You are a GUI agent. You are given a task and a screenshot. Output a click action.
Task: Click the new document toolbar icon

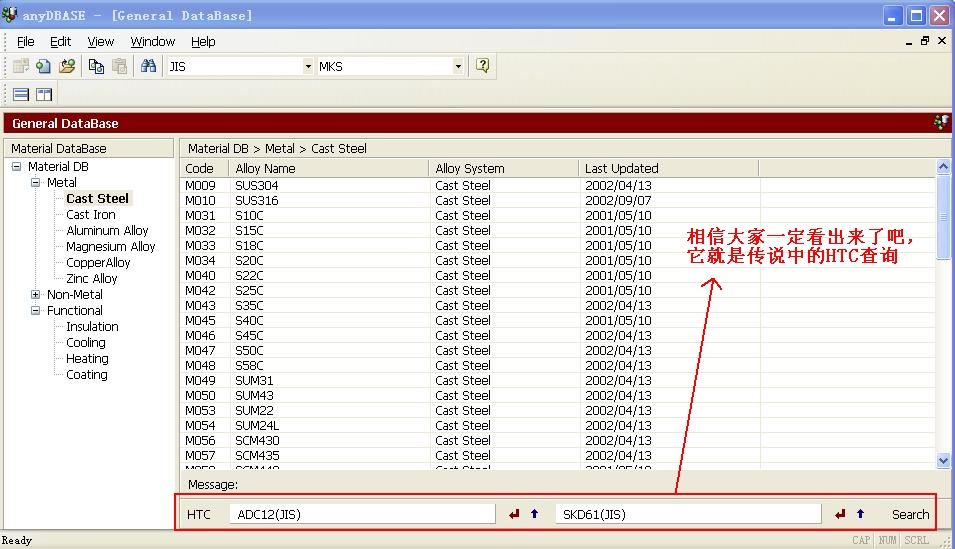43,66
